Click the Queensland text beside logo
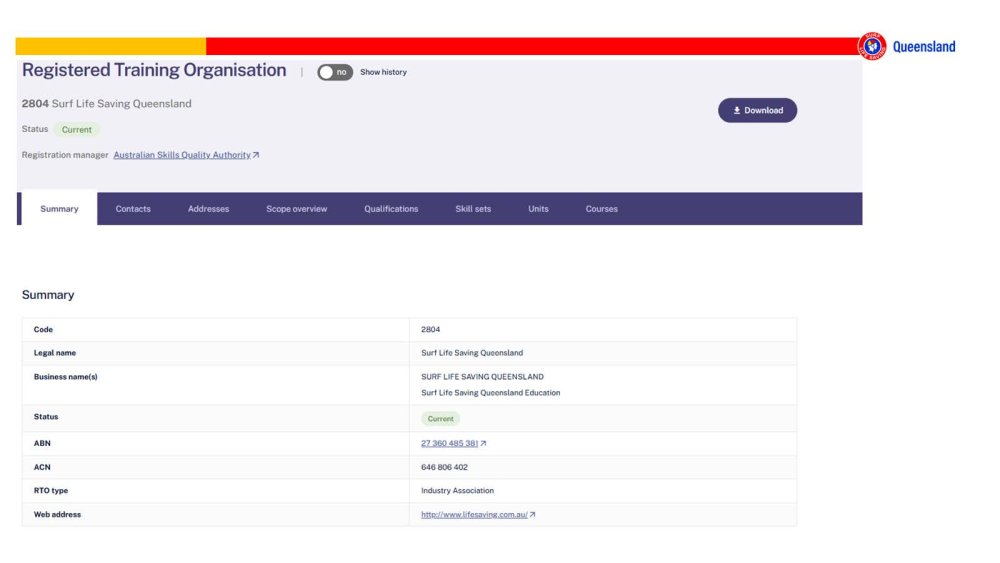This screenshot has width=1000, height=563. (x=923, y=47)
